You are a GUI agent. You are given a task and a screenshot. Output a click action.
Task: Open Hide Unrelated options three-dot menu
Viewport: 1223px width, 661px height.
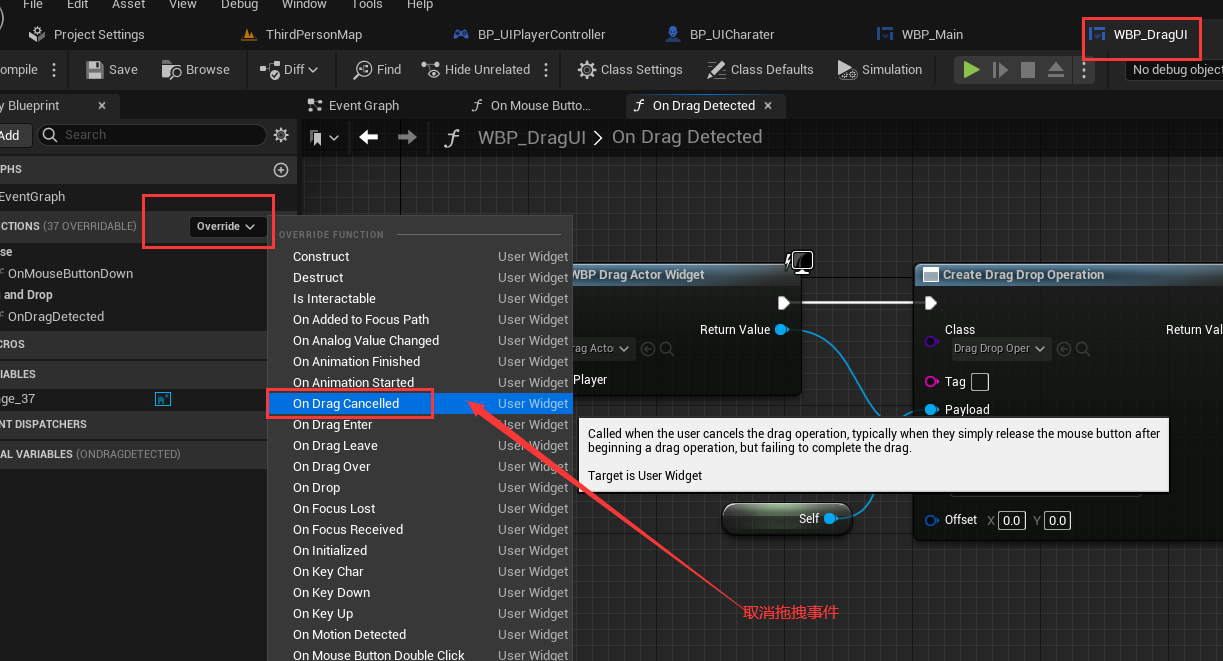click(x=546, y=70)
